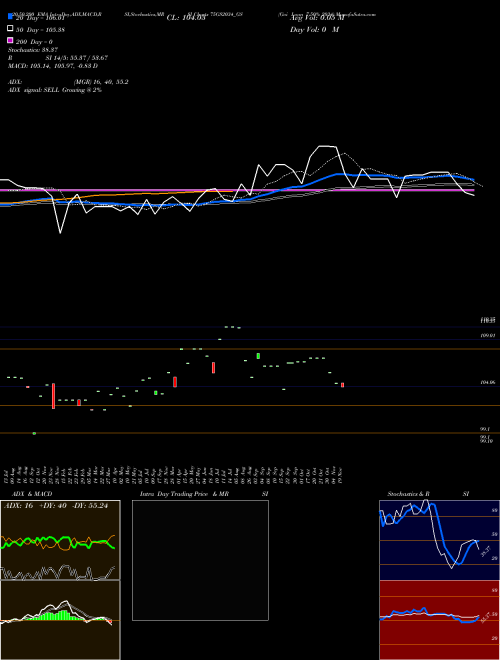500x660 pixels.
Task: Click the white 50 Day legend swatch
Action: 10,29
